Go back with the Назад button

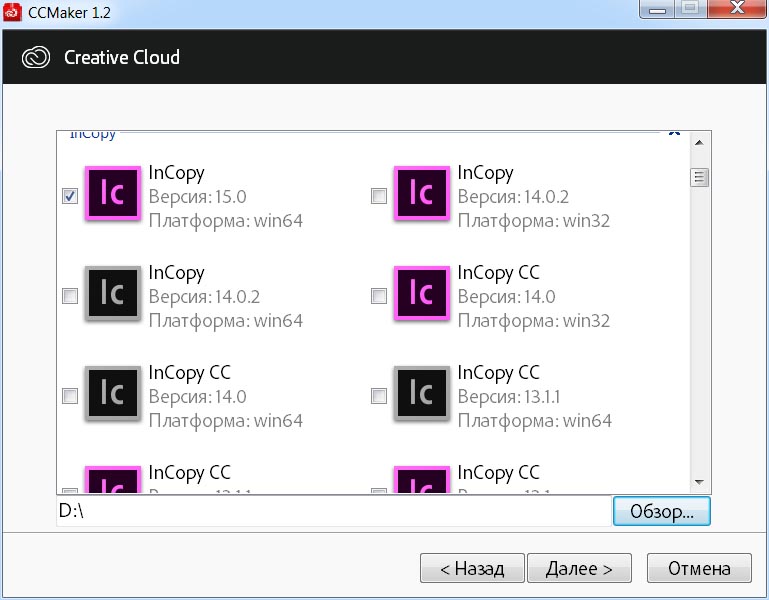[472, 568]
